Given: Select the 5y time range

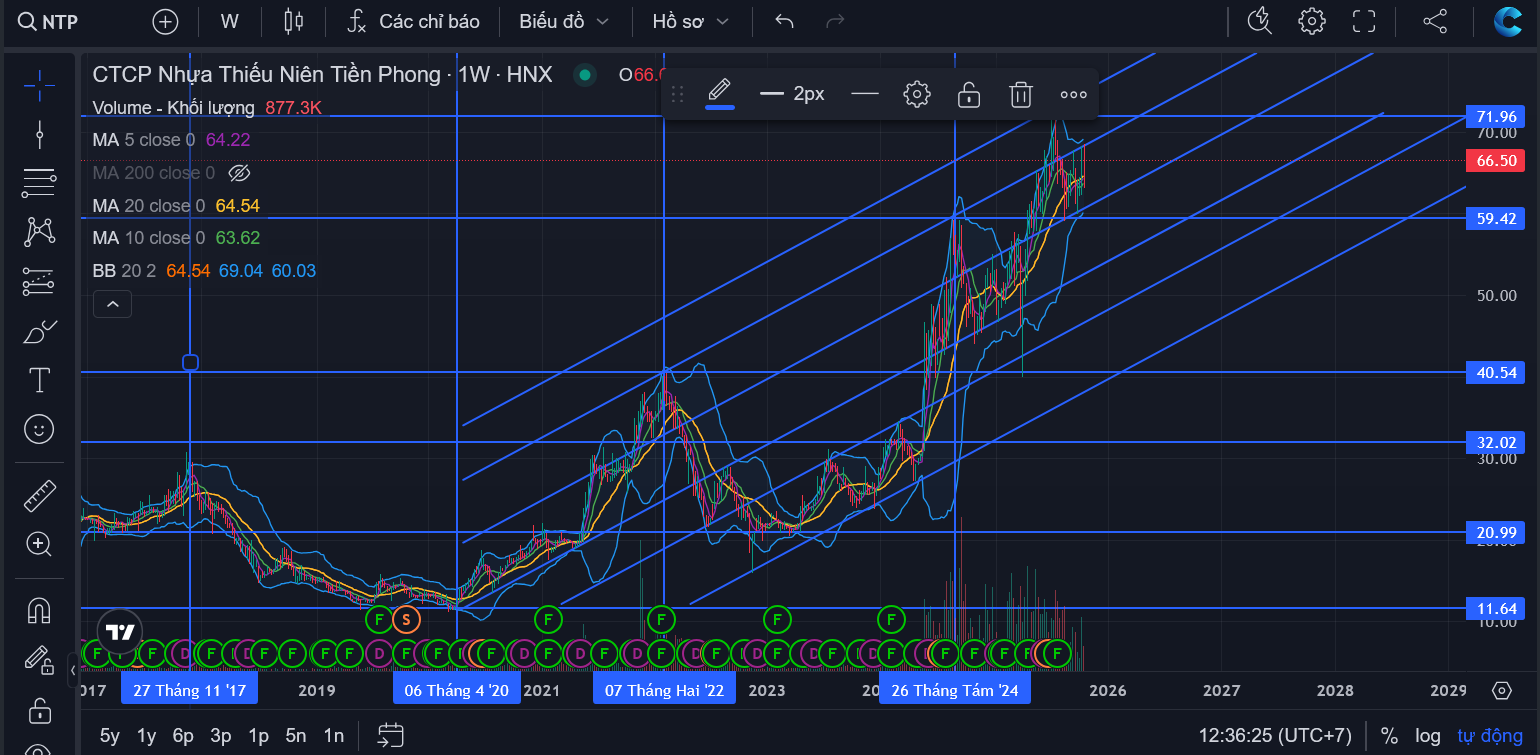Looking at the screenshot, I should click(x=109, y=736).
